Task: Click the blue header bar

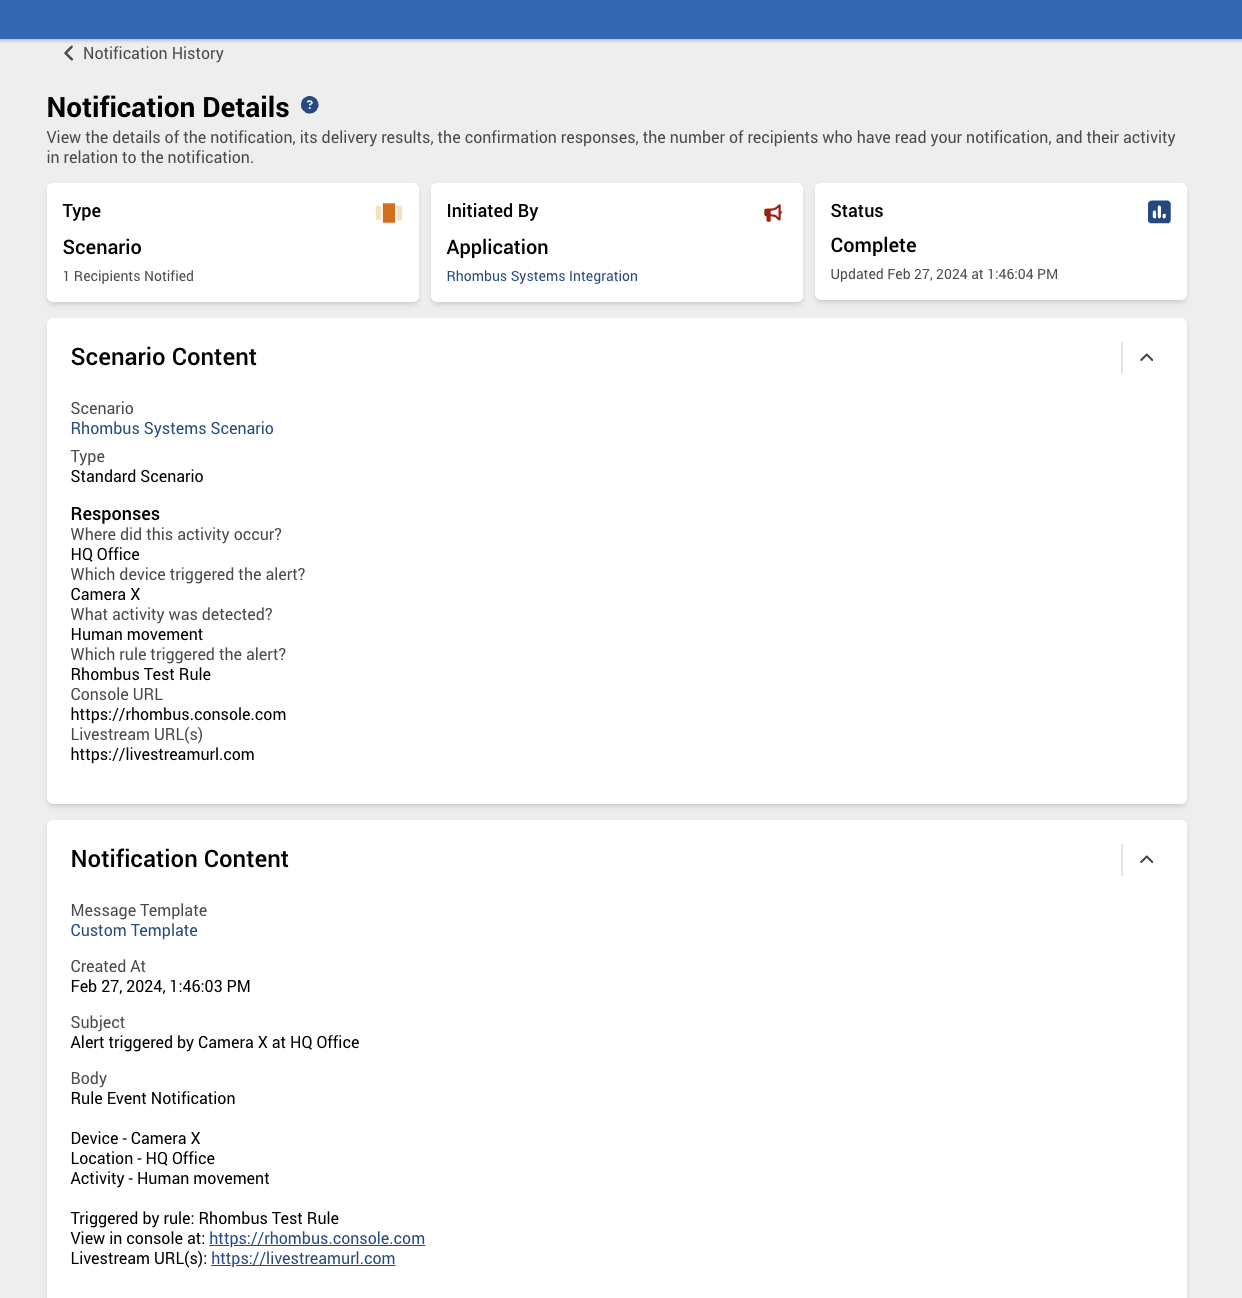Action: click(621, 19)
